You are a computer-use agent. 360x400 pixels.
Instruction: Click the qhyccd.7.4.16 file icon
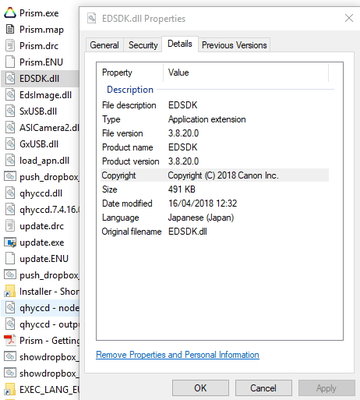click(x=10, y=209)
